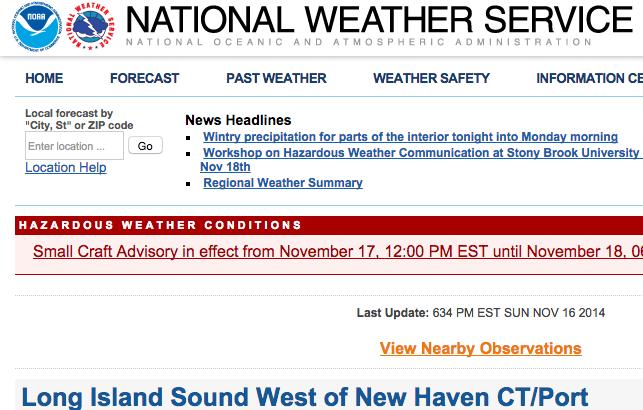Viewport: 643px width, 410px height.
Task: Open the Location Help link
Action: point(66,168)
